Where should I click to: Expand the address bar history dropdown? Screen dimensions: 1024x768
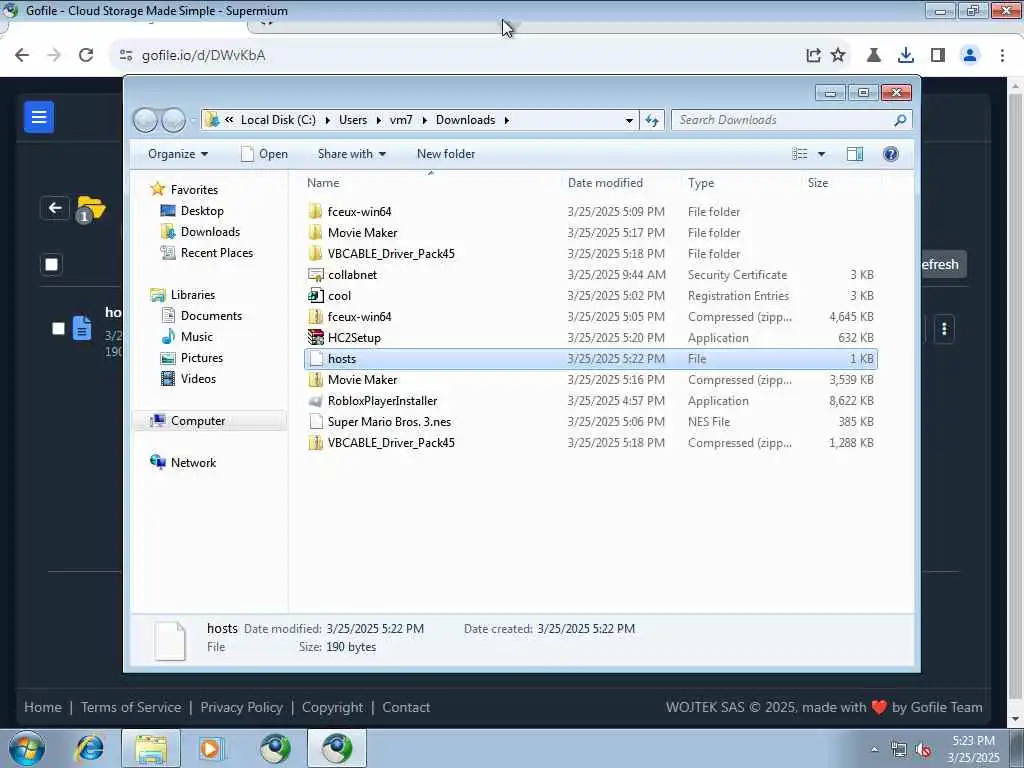tap(629, 120)
